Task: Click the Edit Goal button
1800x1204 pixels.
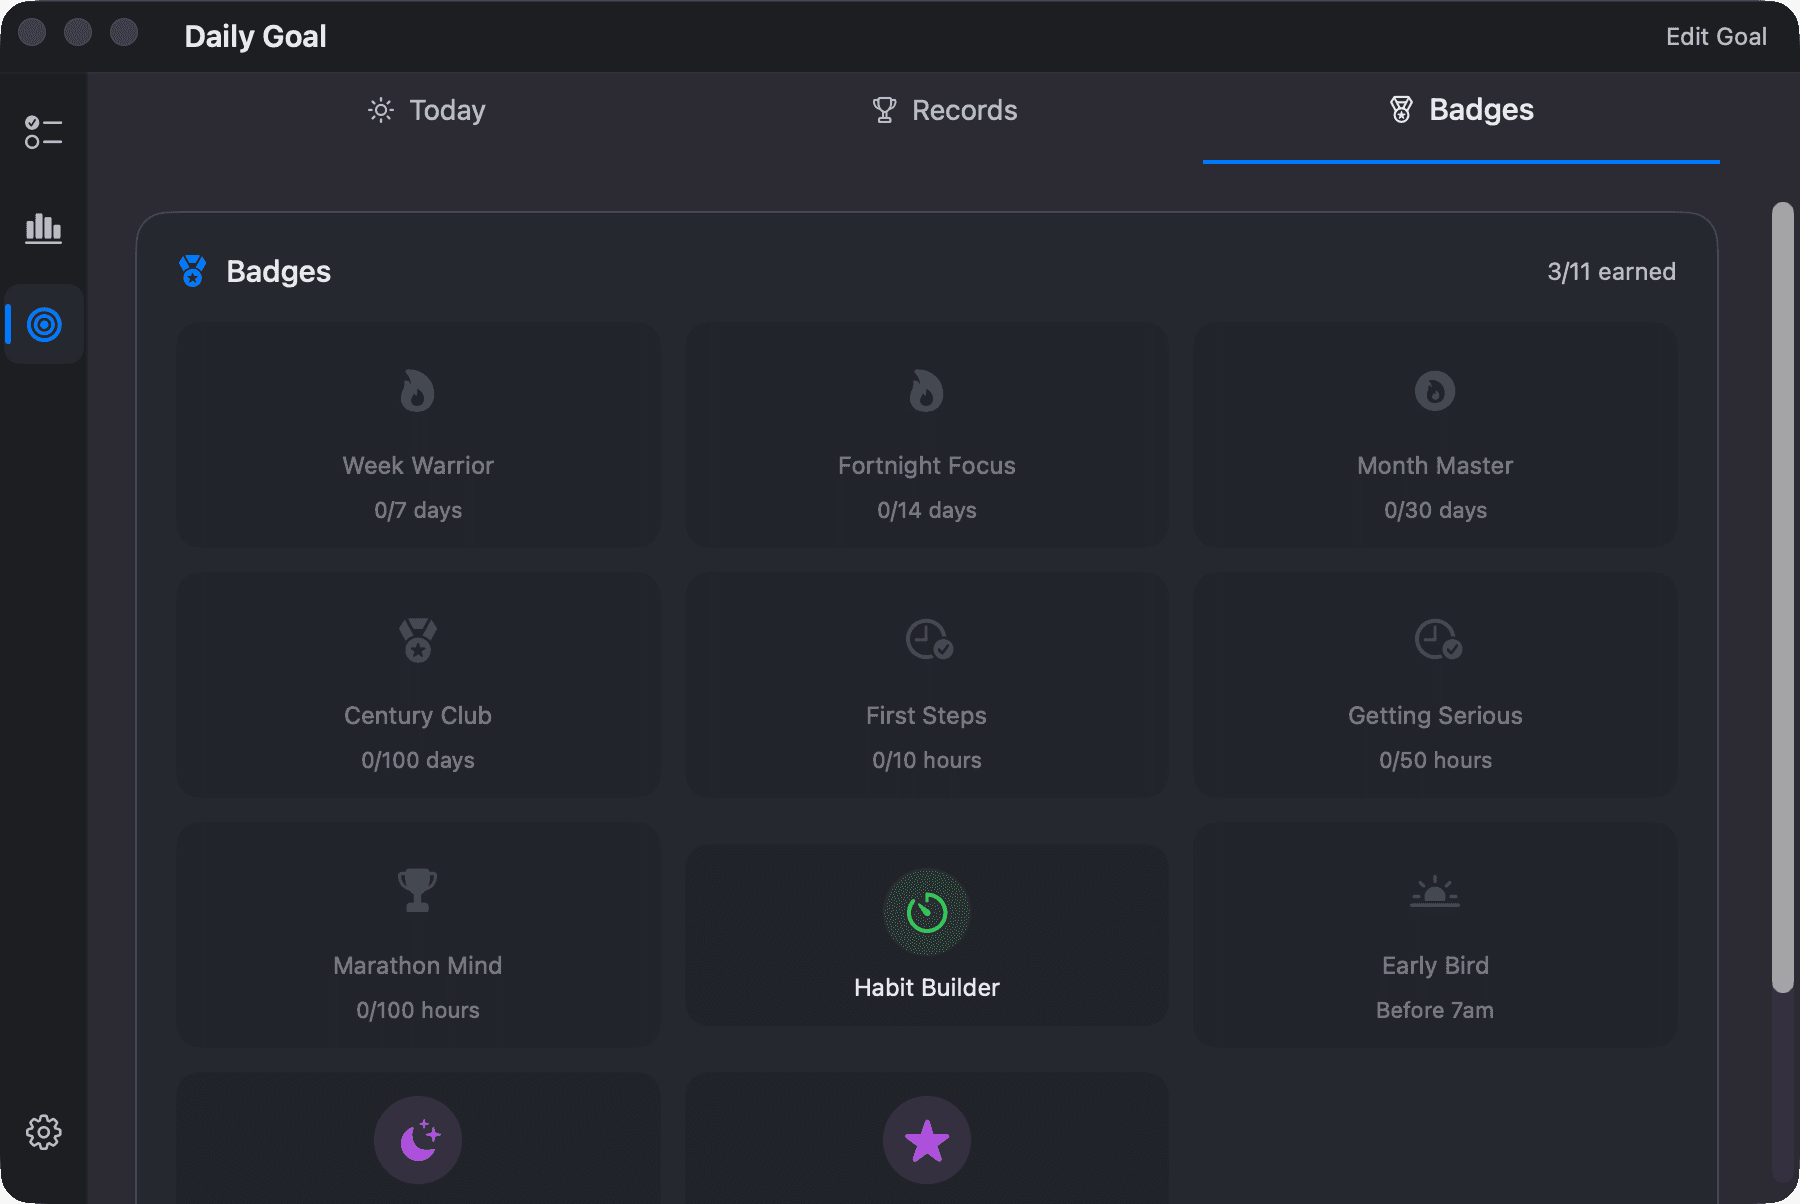Action: pyautogui.click(x=1716, y=37)
